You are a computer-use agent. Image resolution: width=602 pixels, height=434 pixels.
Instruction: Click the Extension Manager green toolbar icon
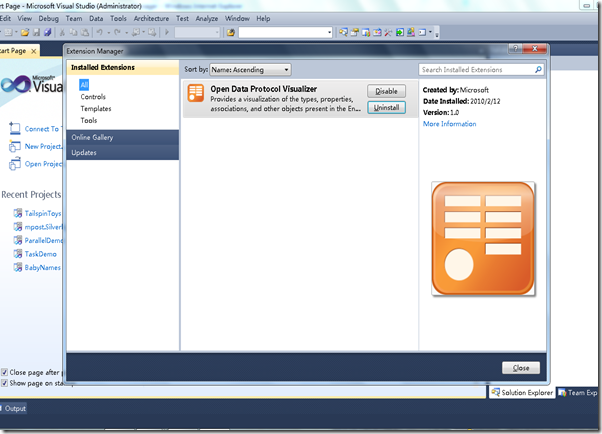(x=400, y=32)
